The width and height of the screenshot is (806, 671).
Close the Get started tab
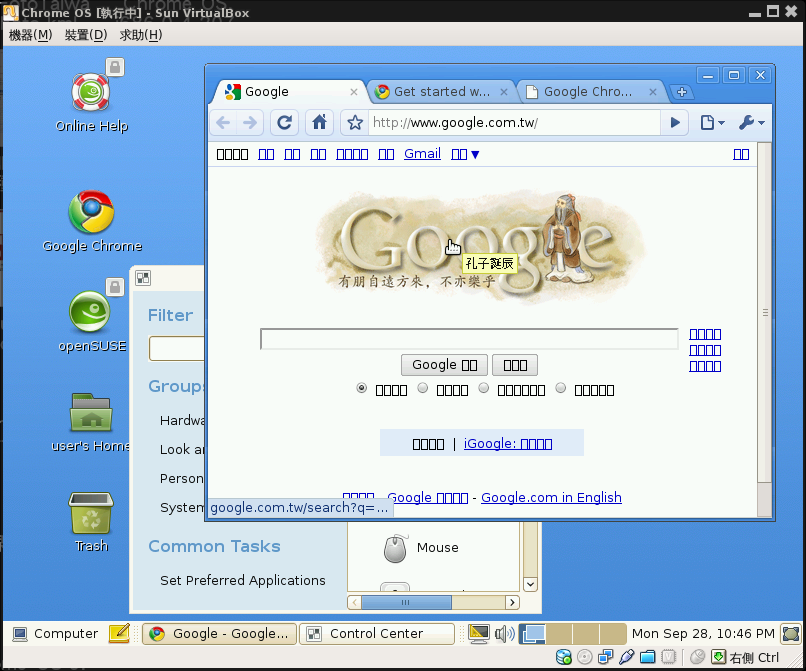pos(504,92)
